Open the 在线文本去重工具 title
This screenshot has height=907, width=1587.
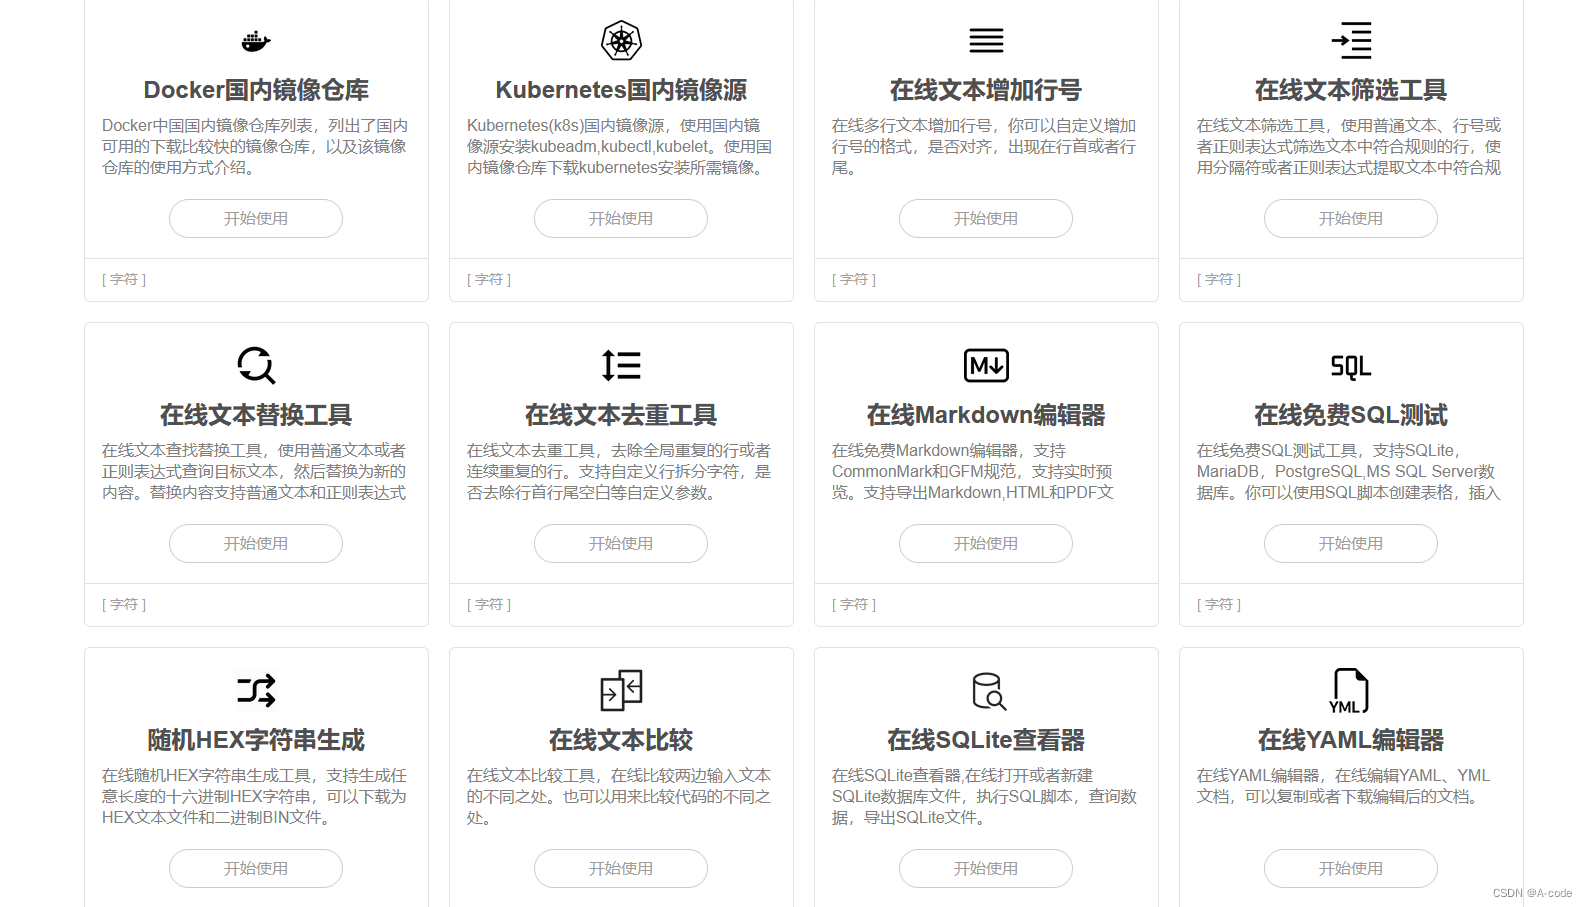[621, 415]
